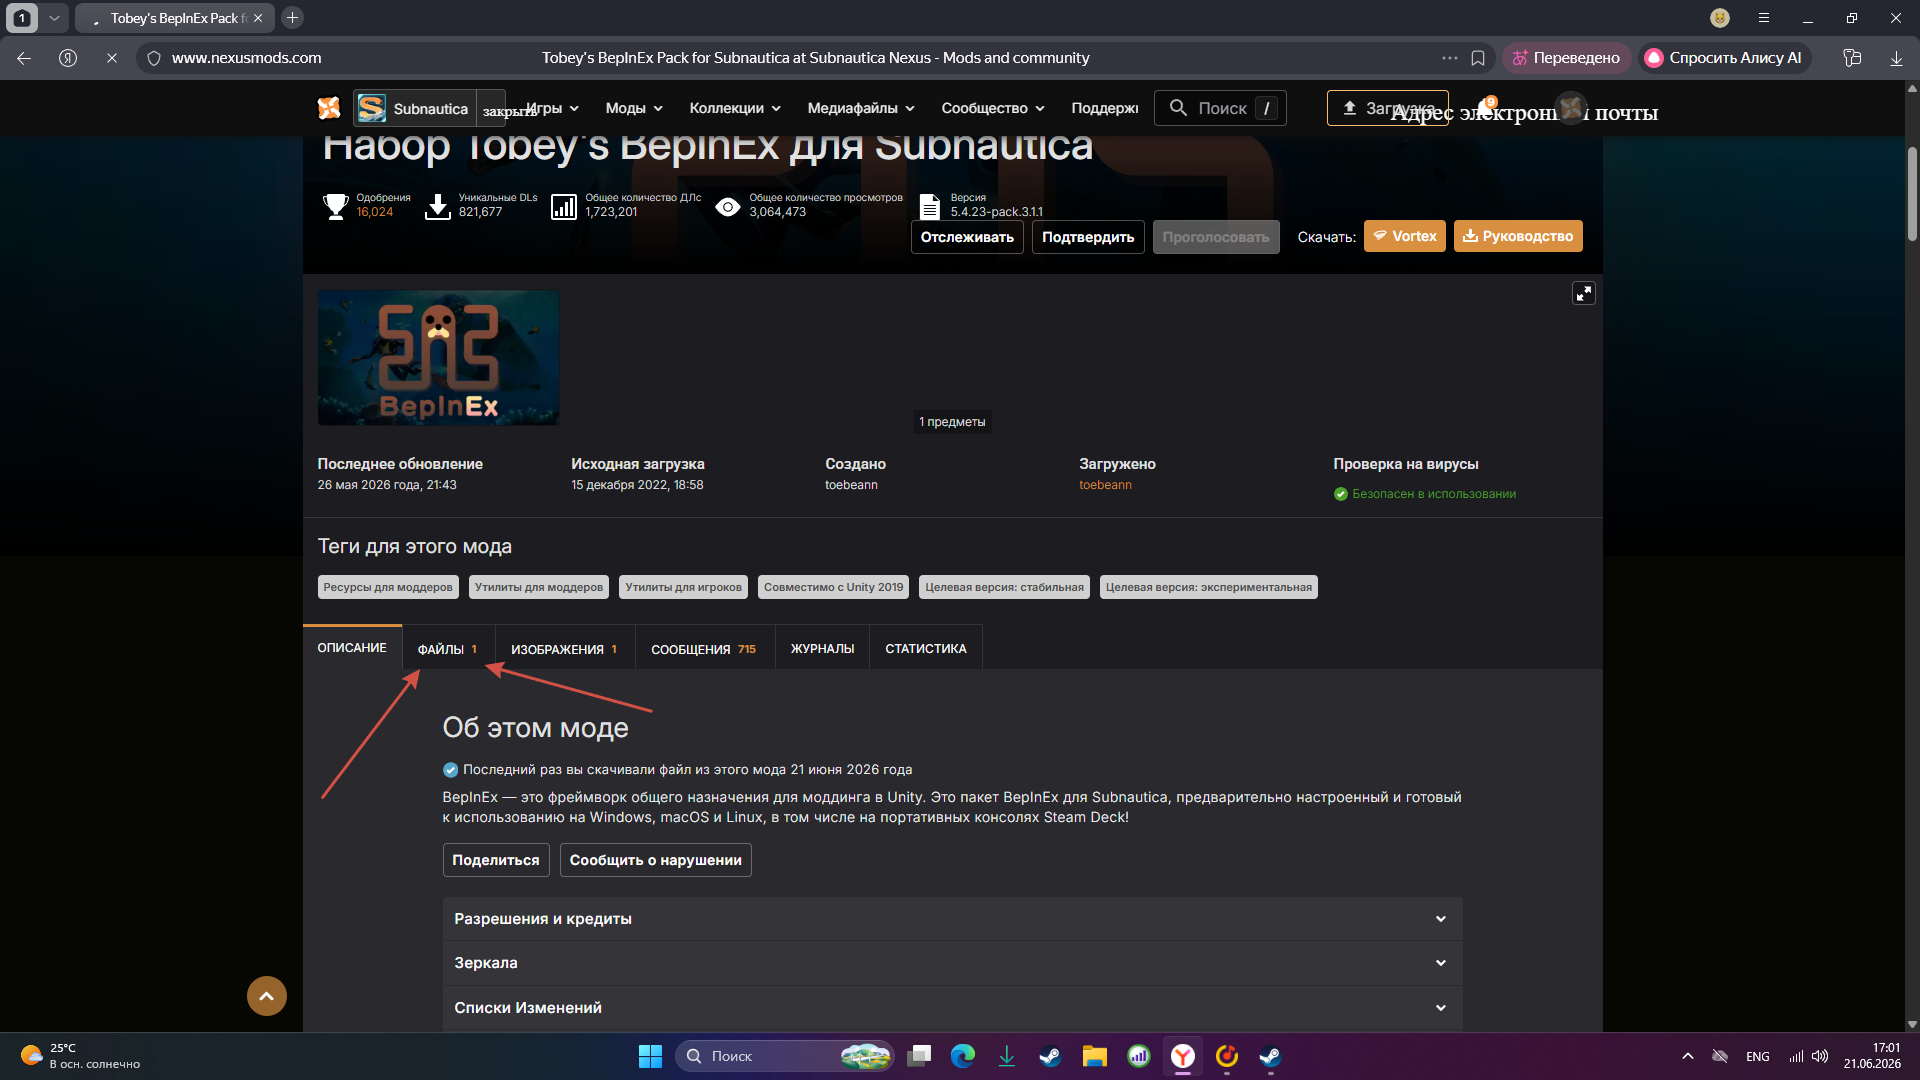Click the Yandex home icon in toolbar
This screenshot has height=1080, width=1920.
(68, 58)
